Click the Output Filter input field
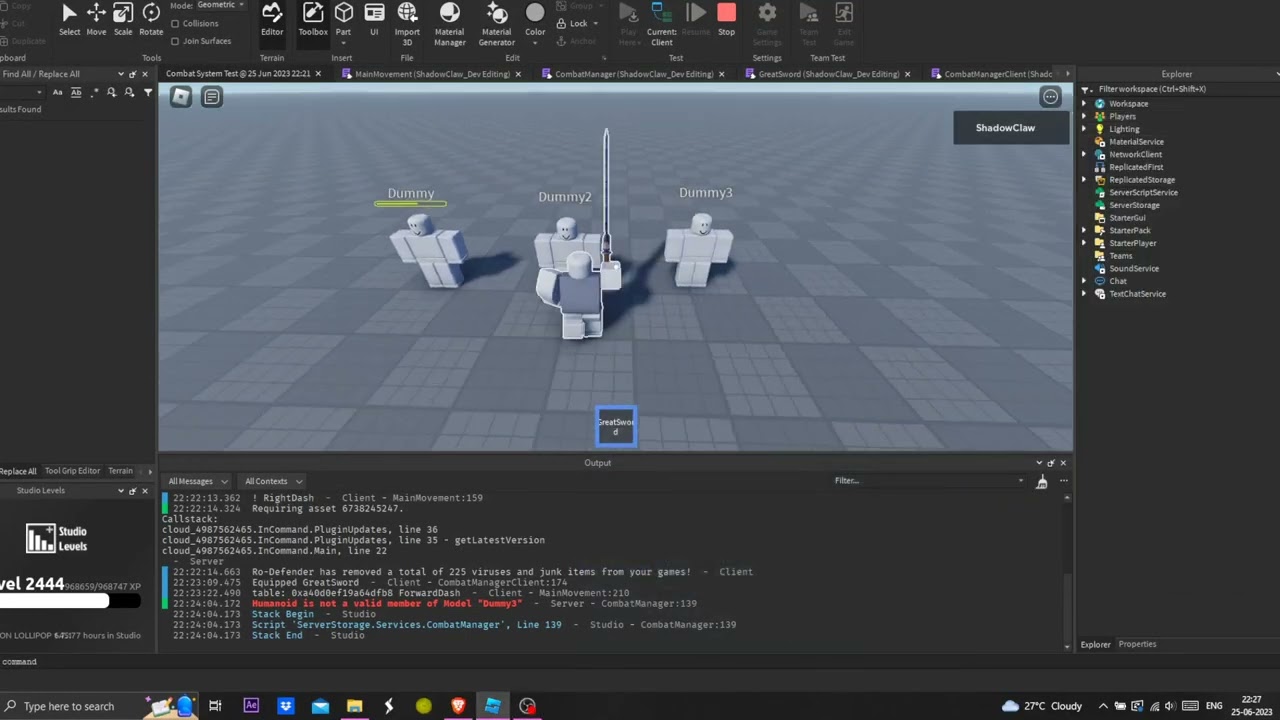The height and width of the screenshot is (720, 1280). pyautogui.click(x=929, y=481)
